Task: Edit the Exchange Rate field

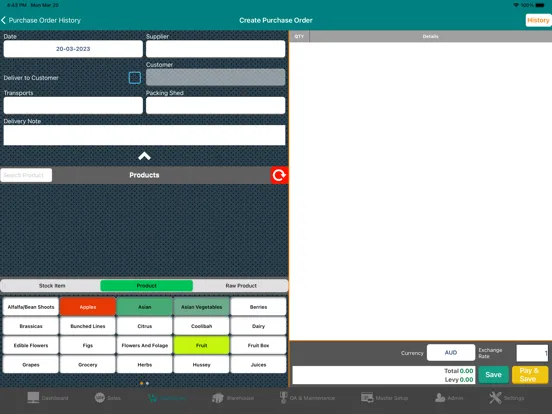Action: [x=532, y=353]
